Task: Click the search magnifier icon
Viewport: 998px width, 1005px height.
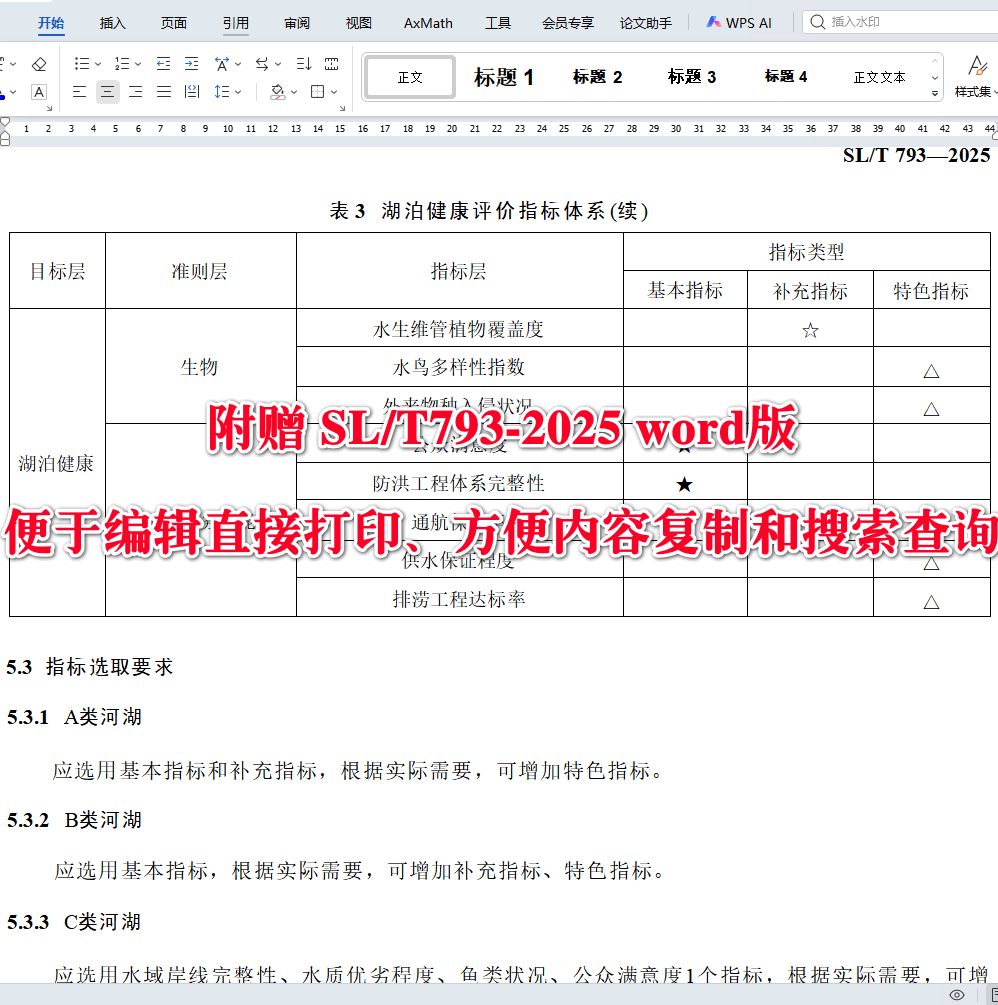Action: (x=817, y=22)
